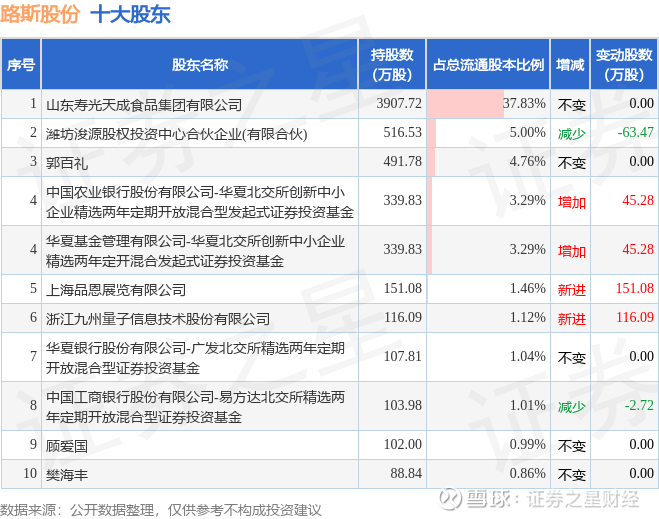Click the 十大股东 heading
Screen dimensions: 659x519
tap(130, 15)
